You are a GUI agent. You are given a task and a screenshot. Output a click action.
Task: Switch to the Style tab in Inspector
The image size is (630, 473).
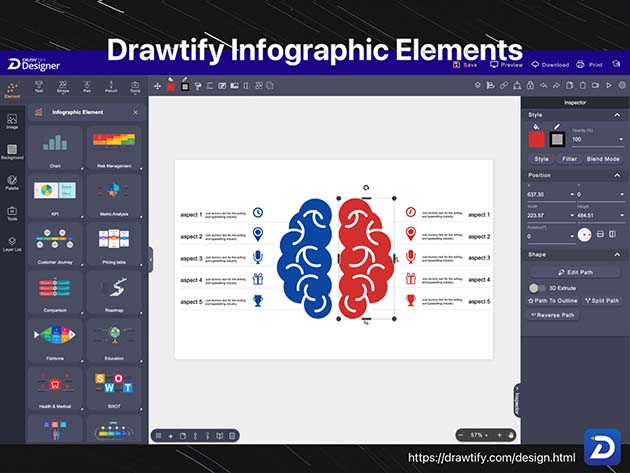pyautogui.click(x=541, y=159)
